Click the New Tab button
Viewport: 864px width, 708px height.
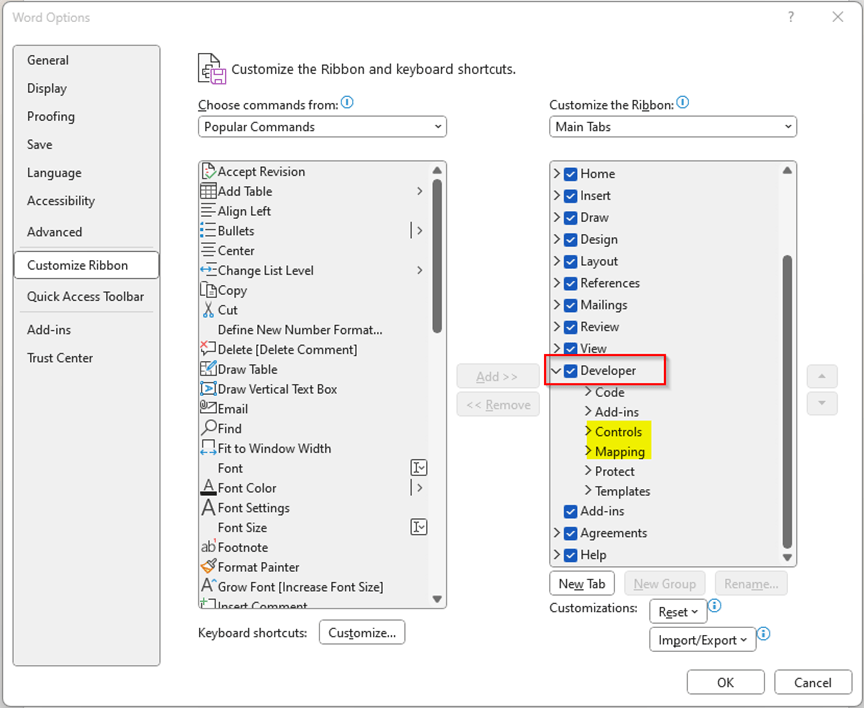pyautogui.click(x=581, y=583)
